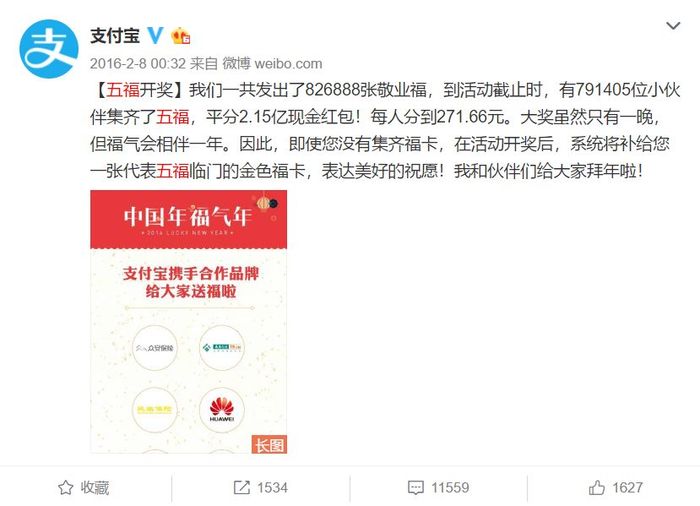Click the membership crown badge icon
Image resolution: width=700 pixels, height=506 pixels.
coord(181,36)
